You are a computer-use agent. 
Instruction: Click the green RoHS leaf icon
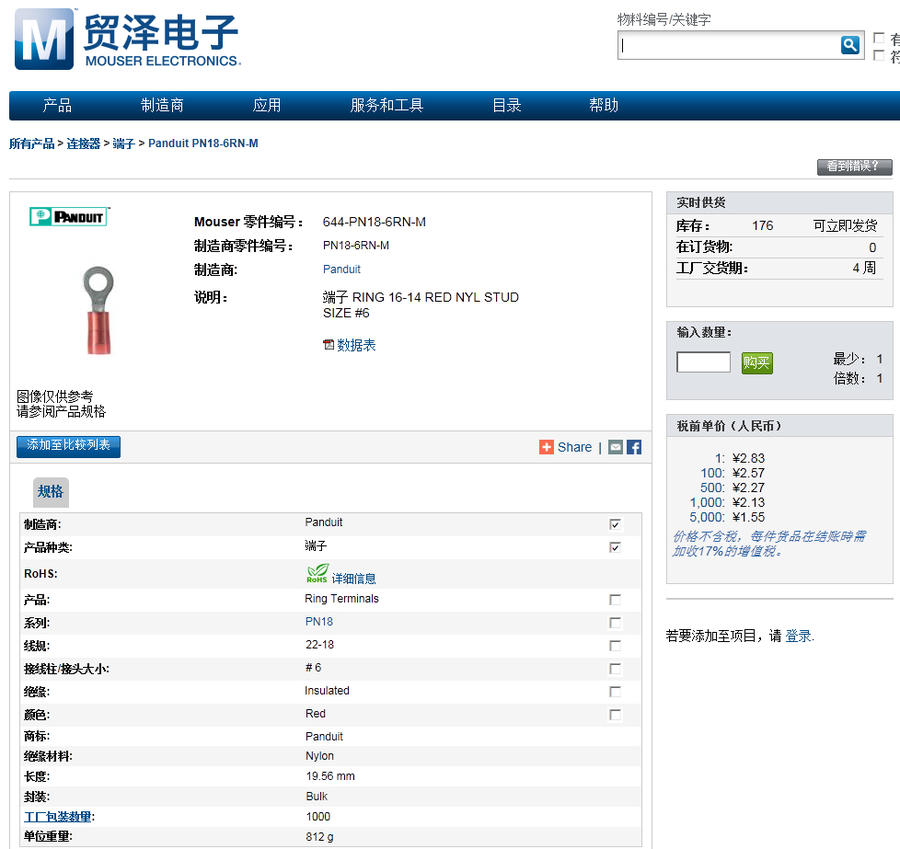pos(317,575)
